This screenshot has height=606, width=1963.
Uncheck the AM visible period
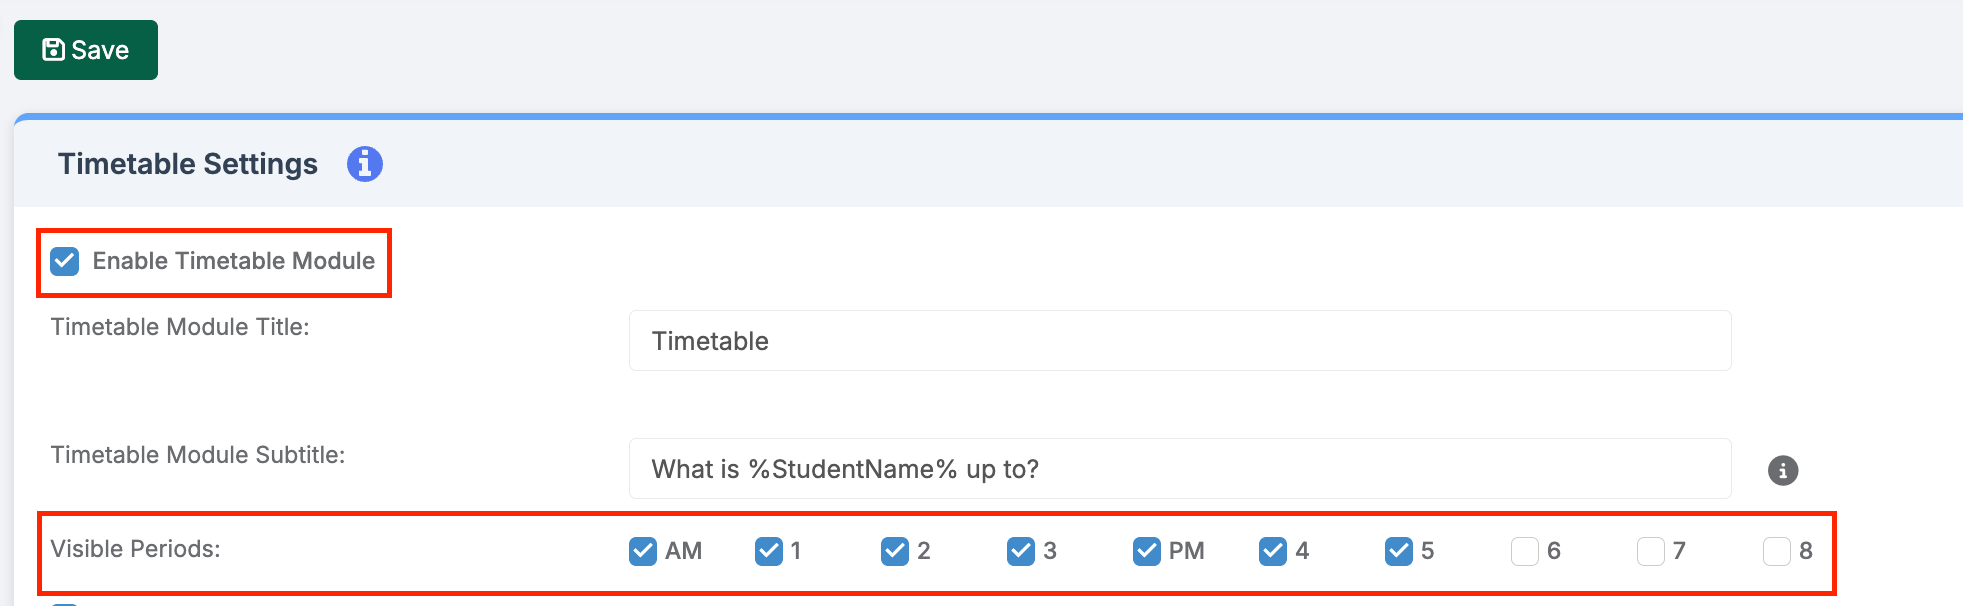[x=643, y=551]
